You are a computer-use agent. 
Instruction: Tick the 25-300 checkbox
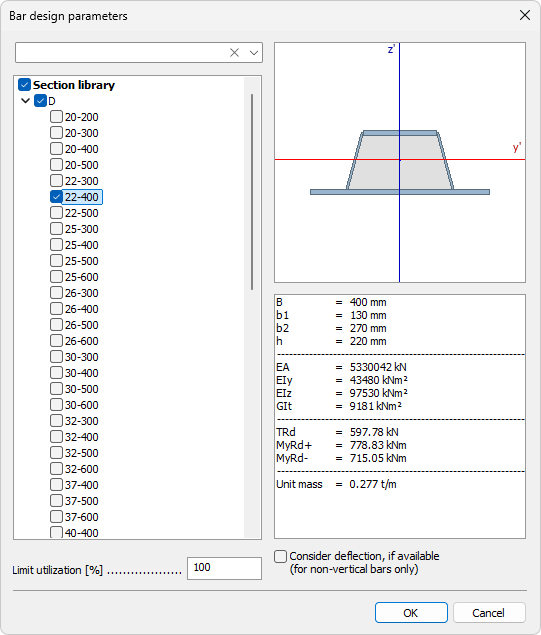(56, 229)
